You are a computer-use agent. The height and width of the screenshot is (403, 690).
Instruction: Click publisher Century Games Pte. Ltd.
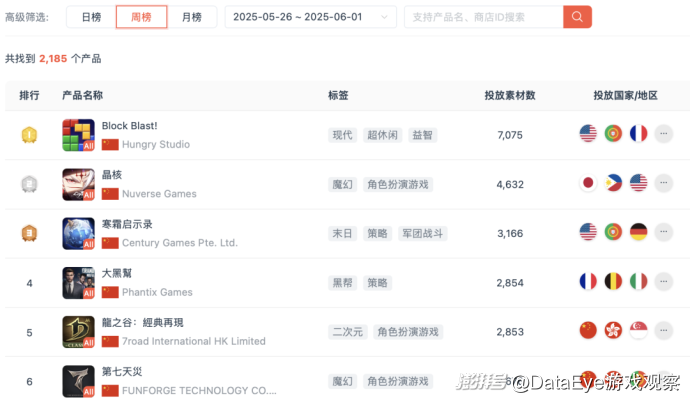pos(180,243)
